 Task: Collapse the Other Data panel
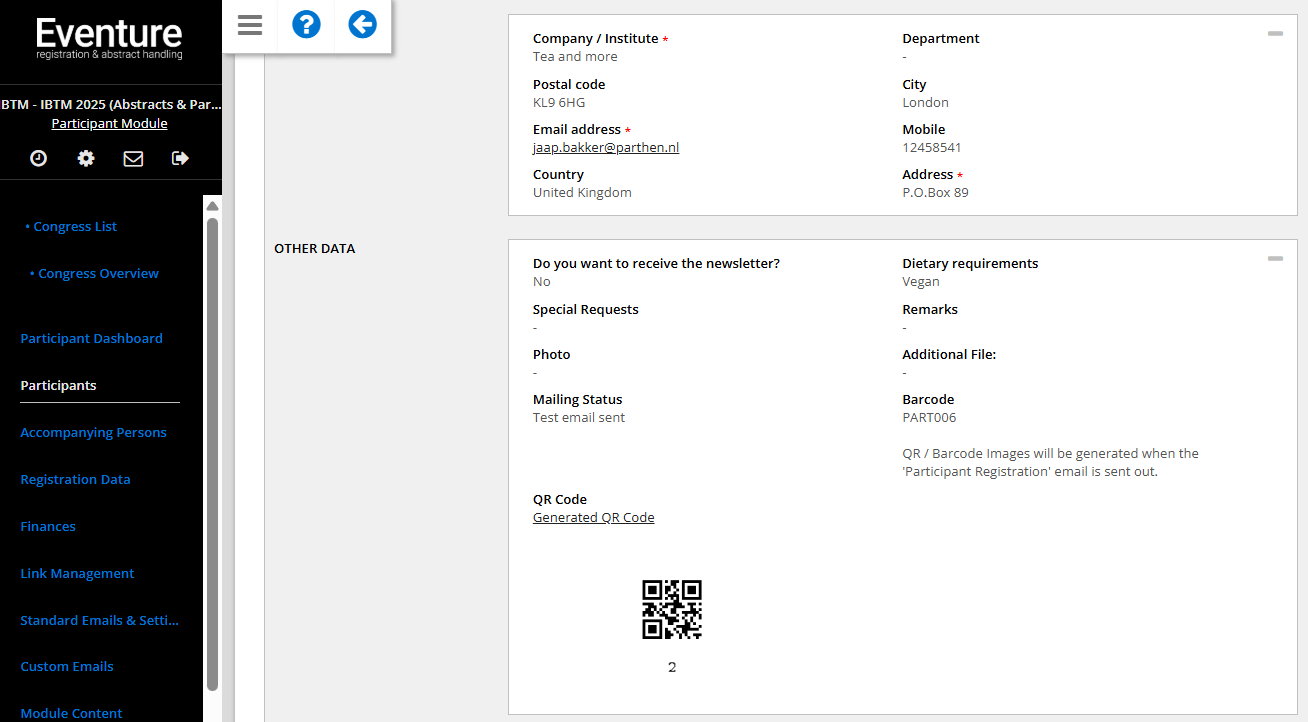click(1275, 259)
